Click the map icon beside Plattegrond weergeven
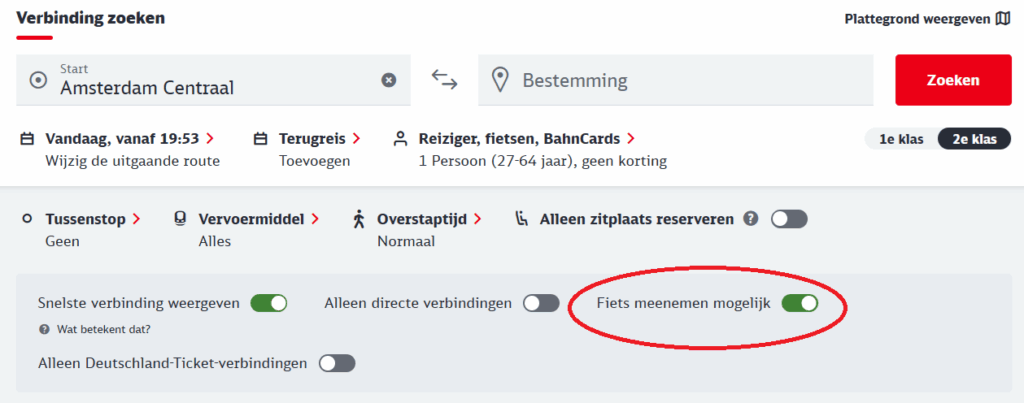The width and height of the screenshot is (1024, 403). pyautogui.click(x=1002, y=18)
